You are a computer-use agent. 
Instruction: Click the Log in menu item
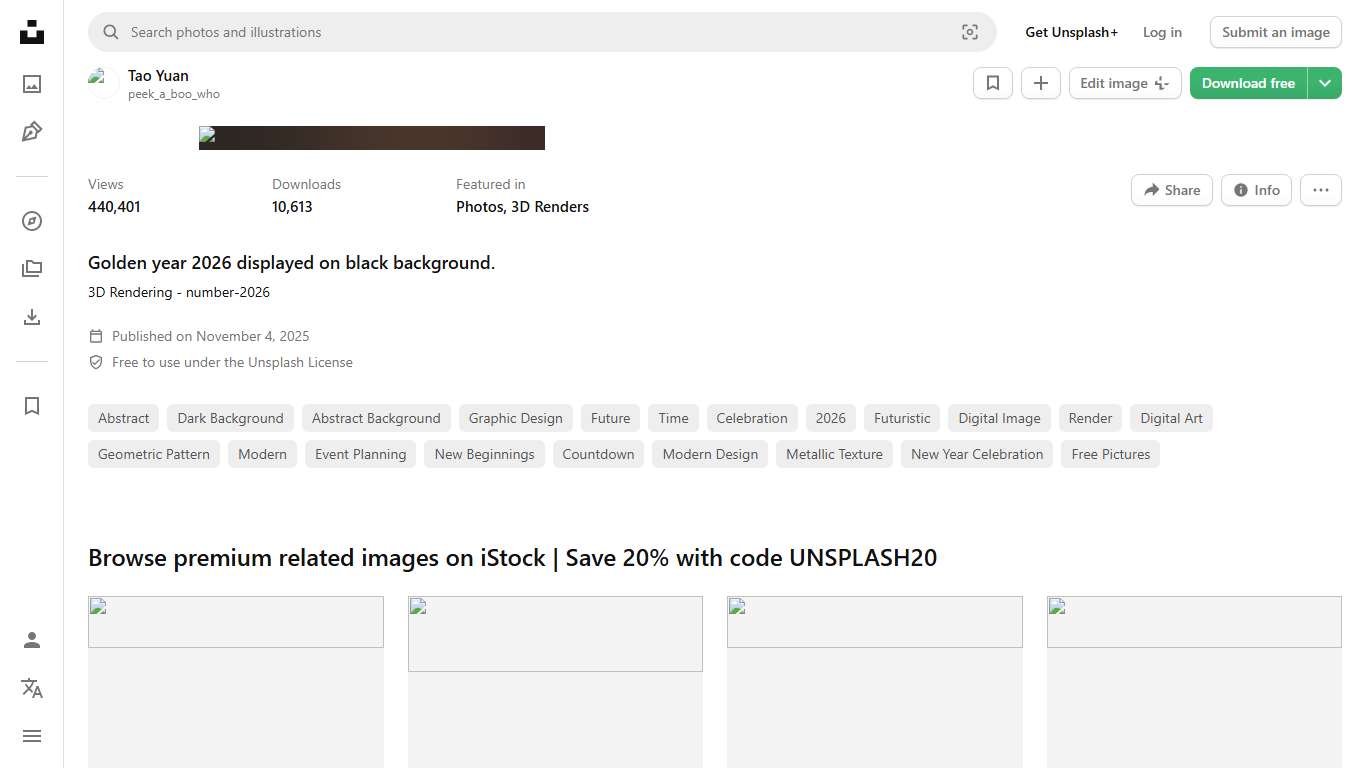coord(1162,32)
